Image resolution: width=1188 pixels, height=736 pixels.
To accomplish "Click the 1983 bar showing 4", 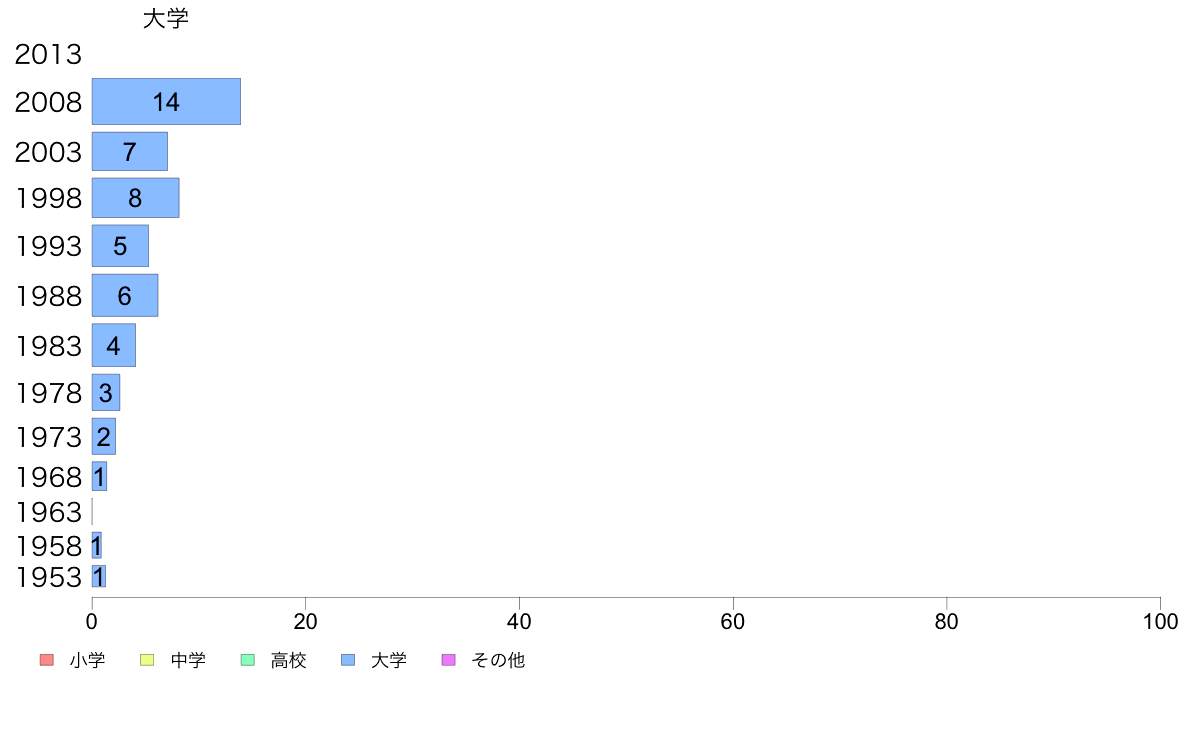I will pyautogui.click(x=114, y=346).
